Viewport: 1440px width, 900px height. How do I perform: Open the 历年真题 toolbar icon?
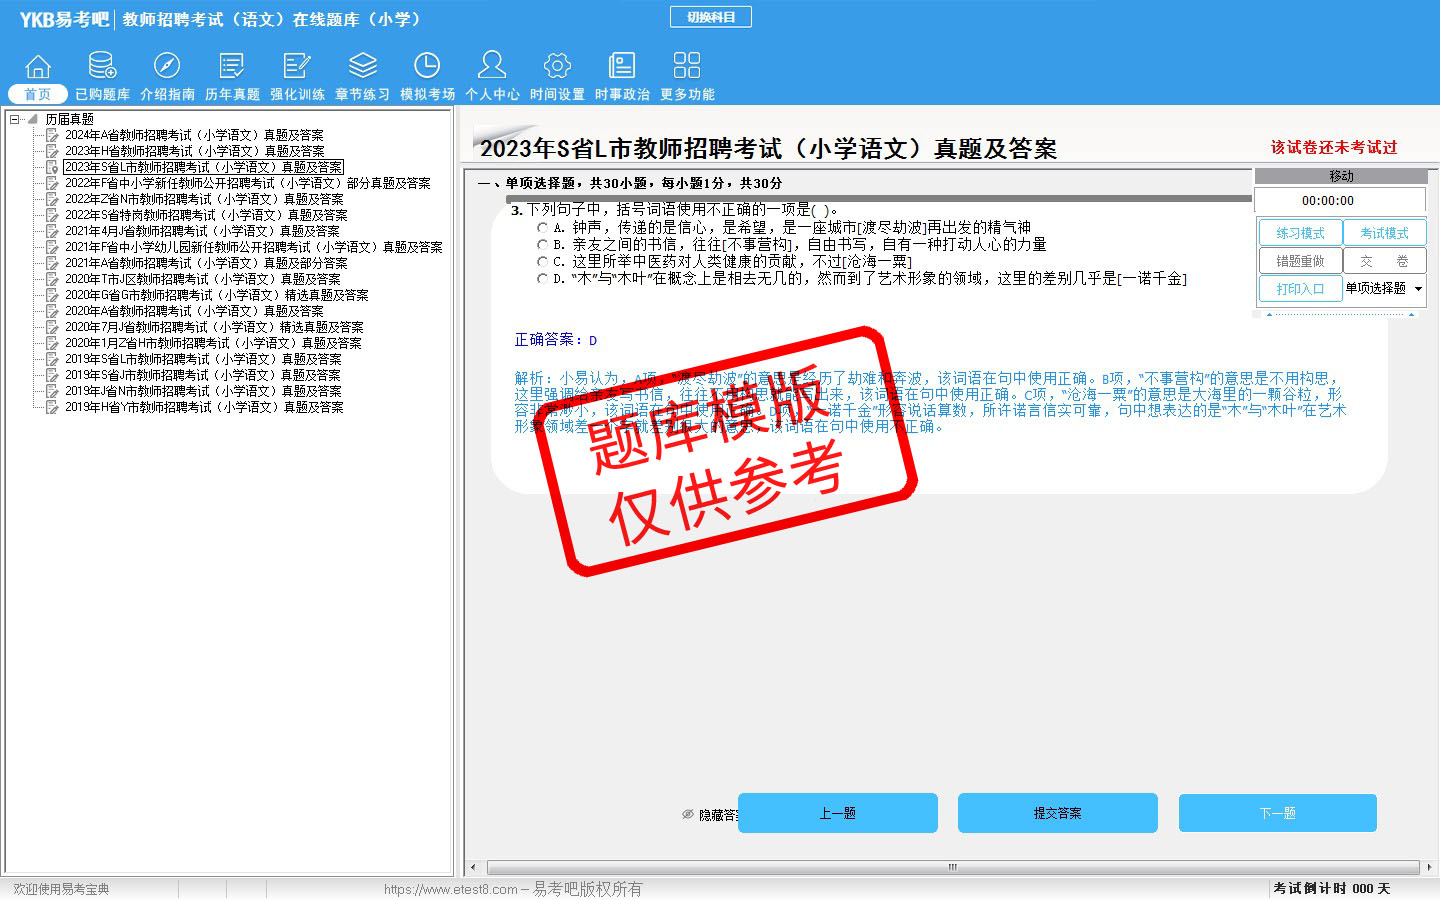tap(232, 67)
